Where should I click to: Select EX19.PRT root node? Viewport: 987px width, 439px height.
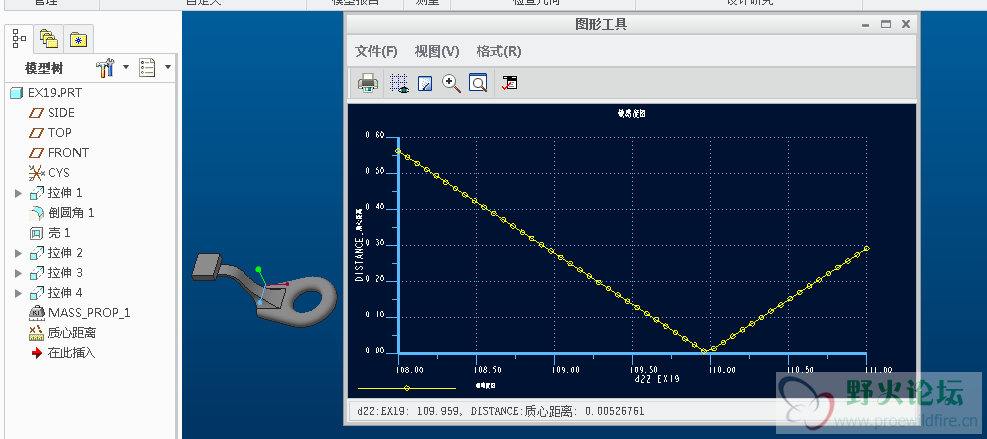click(55, 93)
